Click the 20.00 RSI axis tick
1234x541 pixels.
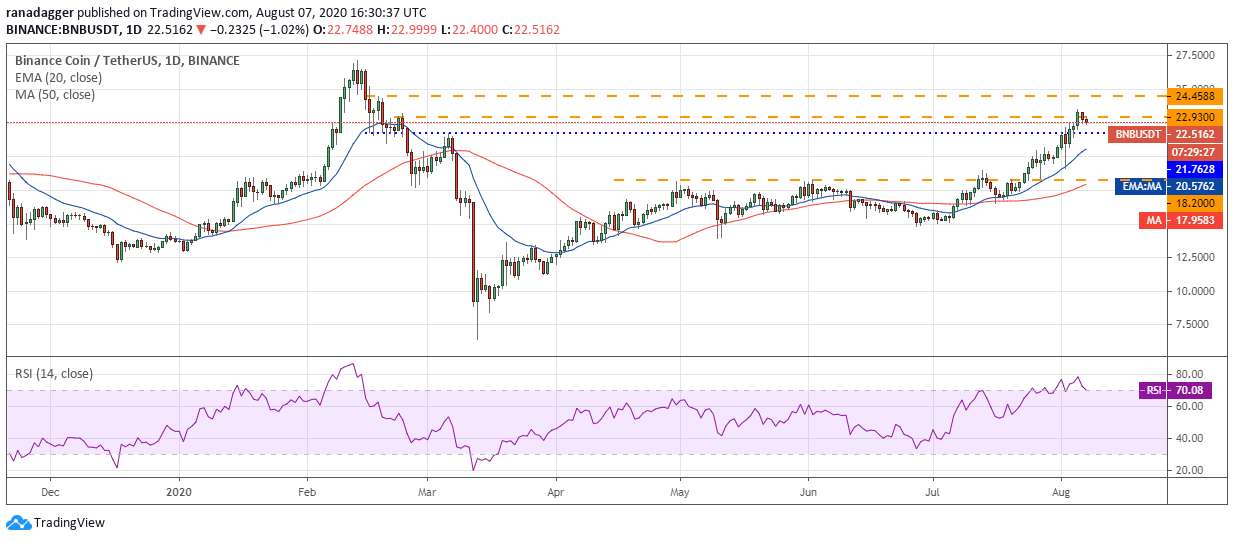click(1189, 470)
